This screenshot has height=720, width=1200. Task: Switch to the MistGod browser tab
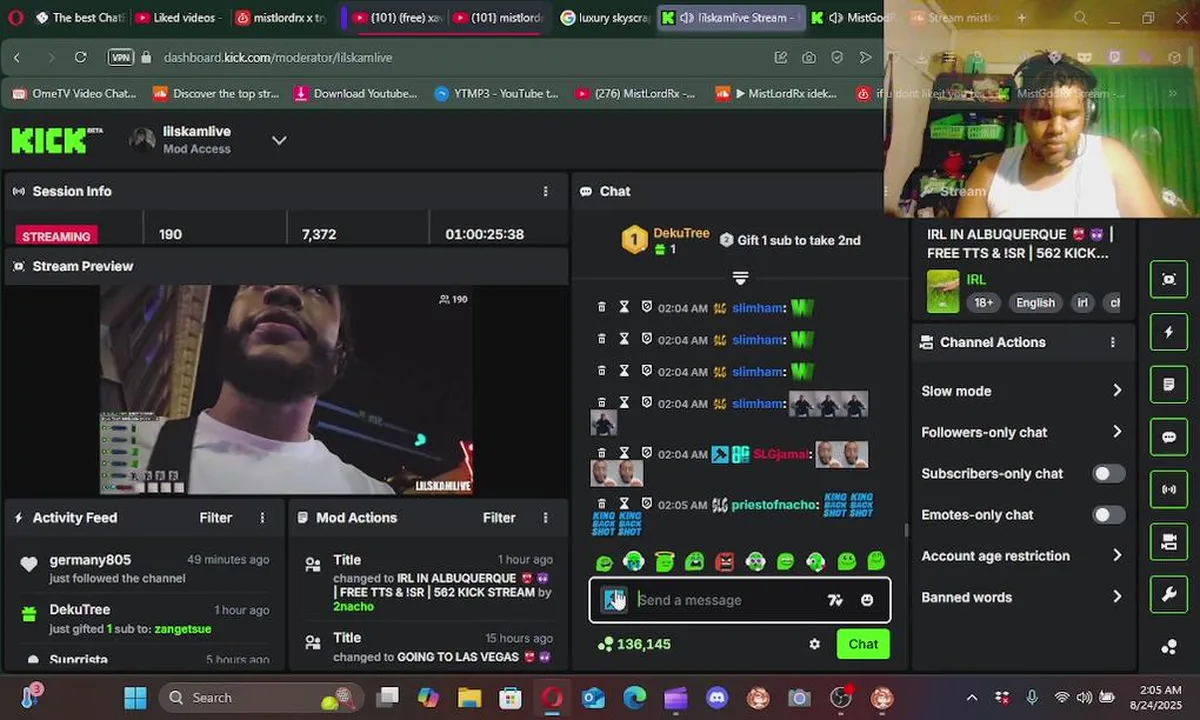(852, 18)
